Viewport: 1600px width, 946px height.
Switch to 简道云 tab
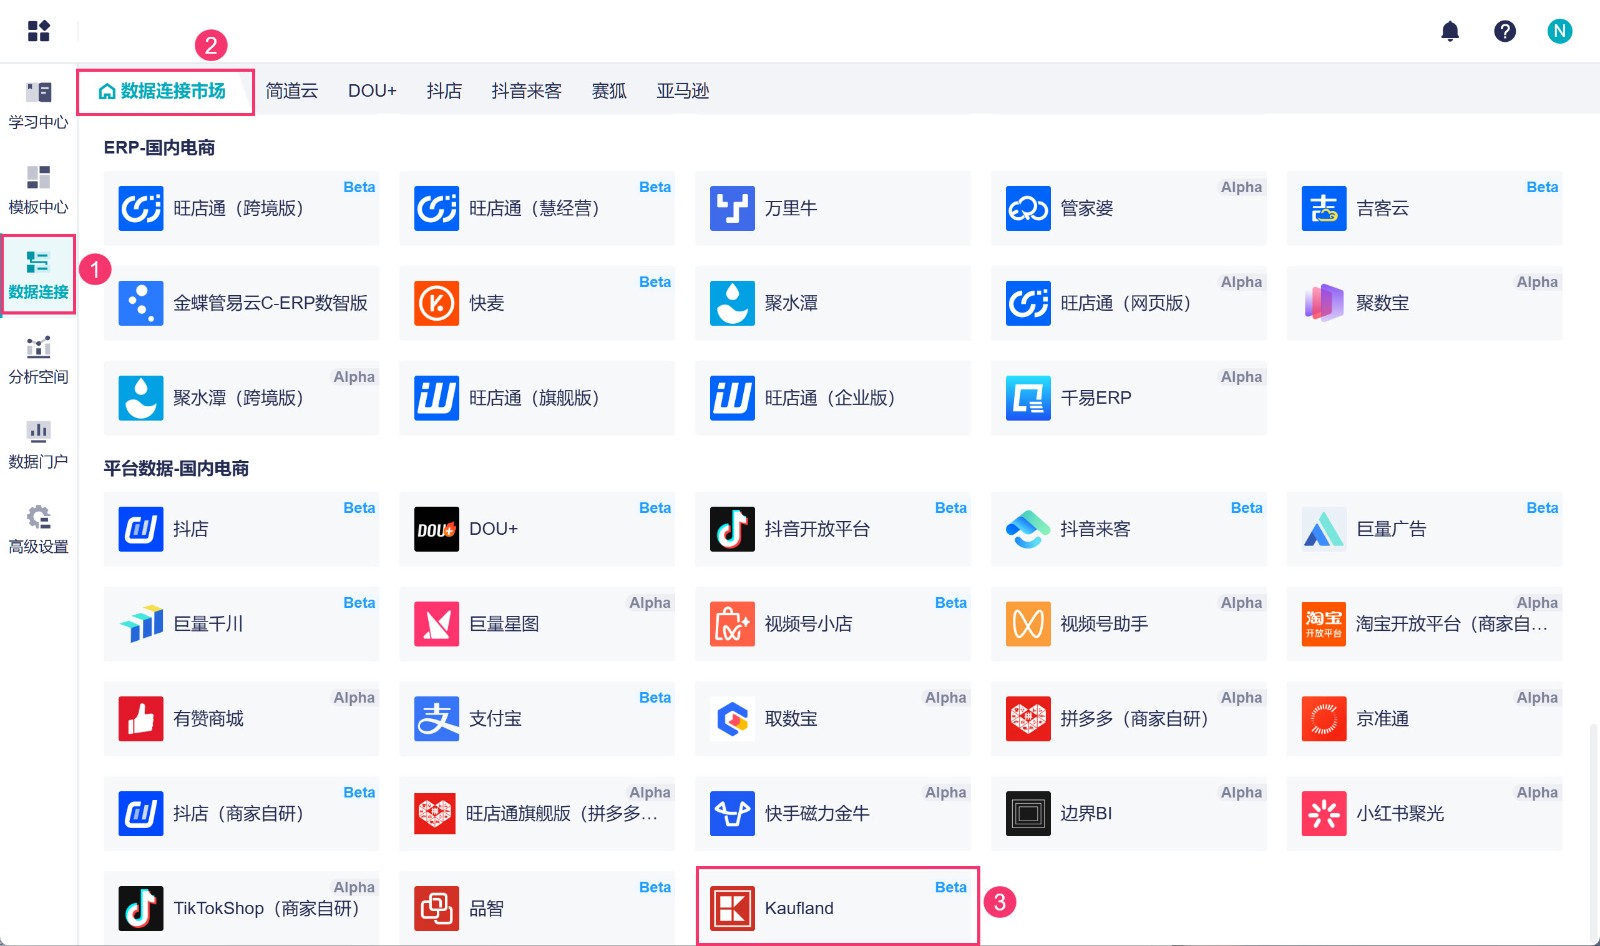click(x=292, y=91)
